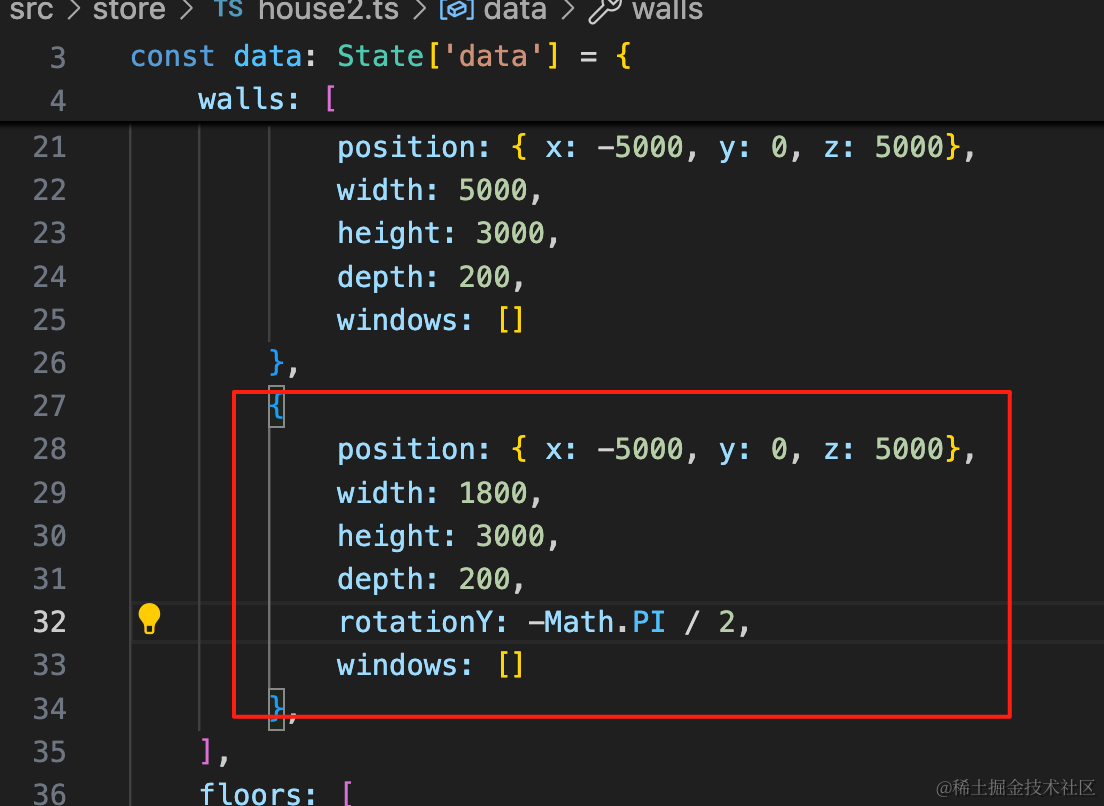The image size is (1104, 806).
Task: Click 'width: 1800' value on line 29
Action: coord(493,493)
